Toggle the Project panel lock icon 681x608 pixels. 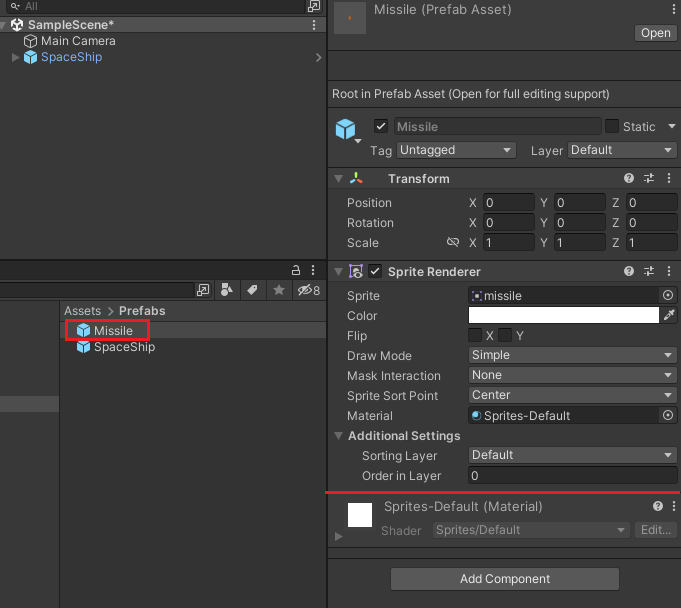[x=296, y=270]
